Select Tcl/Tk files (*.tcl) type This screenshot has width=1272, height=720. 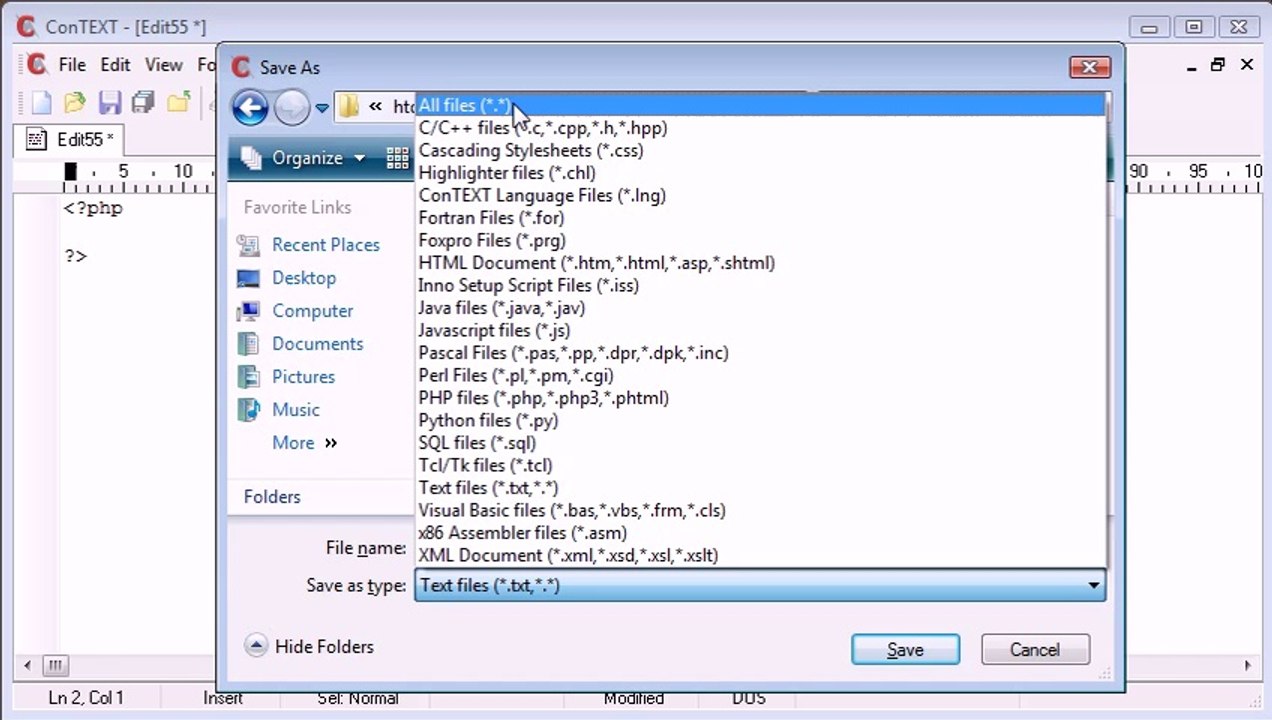pos(761,465)
